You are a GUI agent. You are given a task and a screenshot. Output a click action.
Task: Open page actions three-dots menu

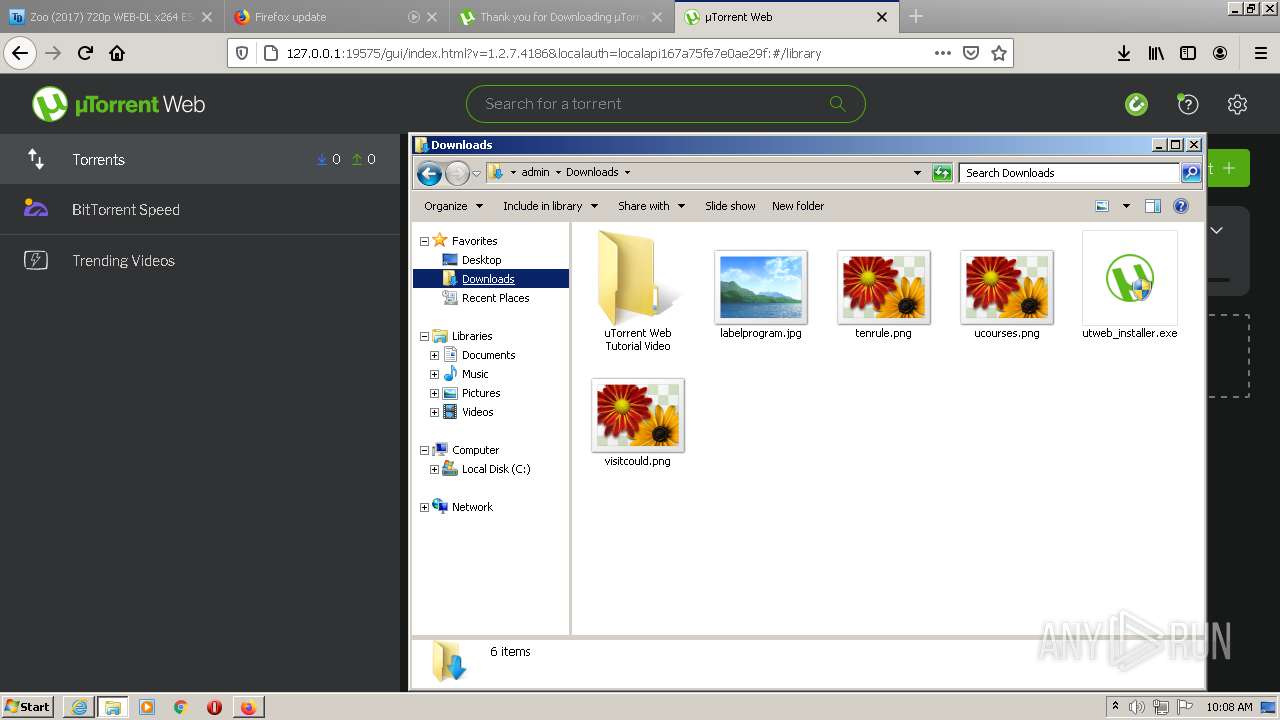tap(942, 53)
